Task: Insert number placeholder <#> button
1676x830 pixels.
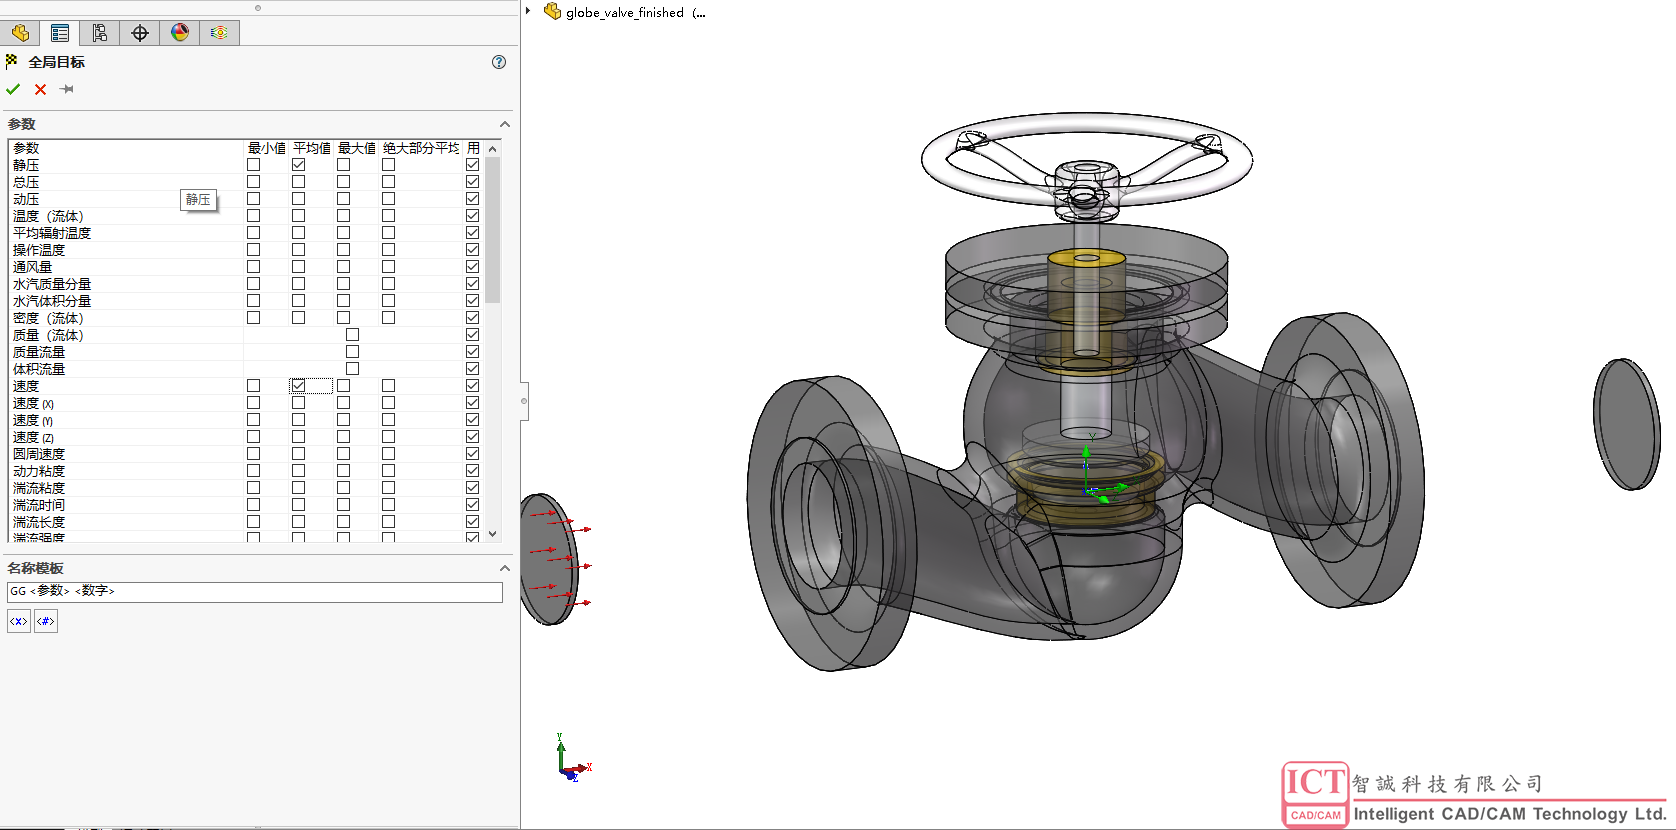Action: pyautogui.click(x=46, y=621)
